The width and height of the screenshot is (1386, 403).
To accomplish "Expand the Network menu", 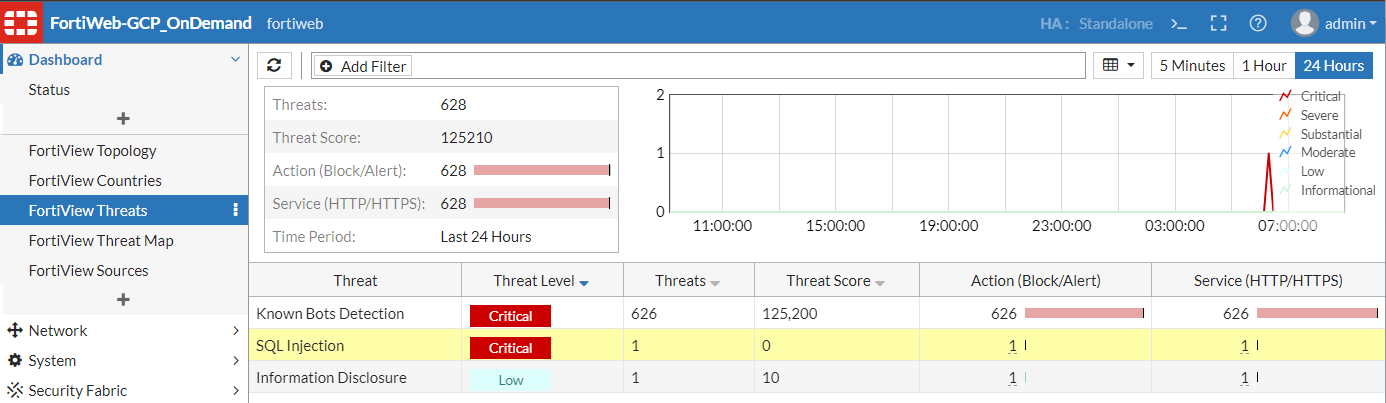I will (236, 331).
